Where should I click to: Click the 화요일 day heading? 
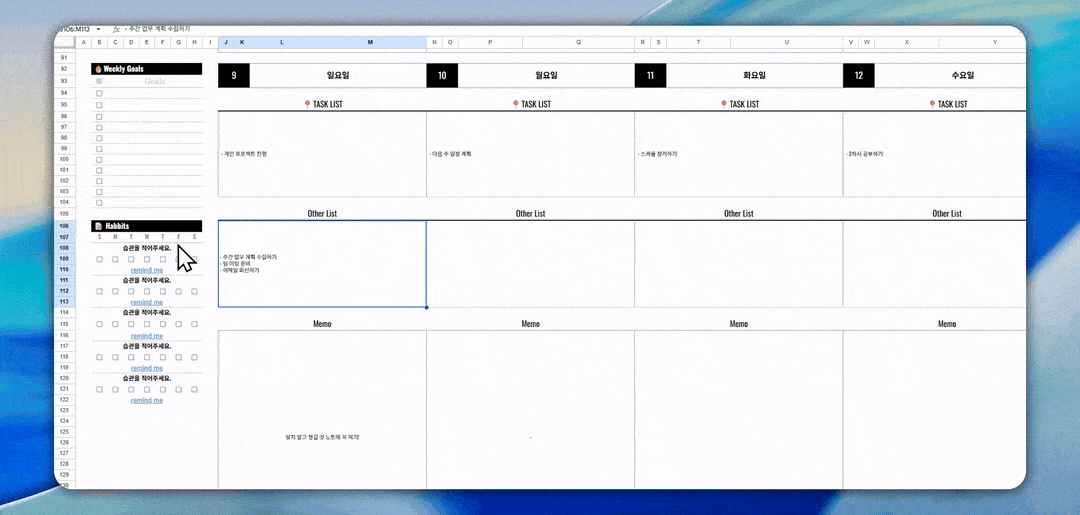pos(754,76)
